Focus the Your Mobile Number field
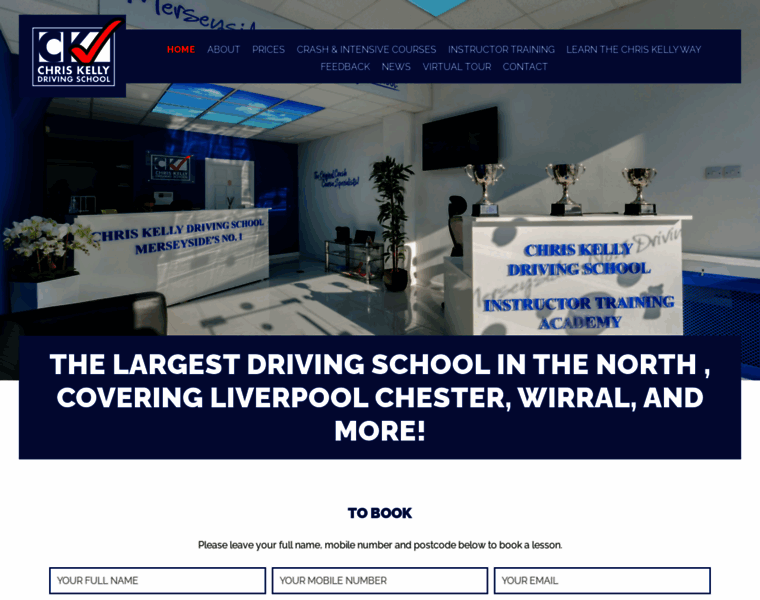Image resolution: width=760 pixels, height=600 pixels. [380, 581]
